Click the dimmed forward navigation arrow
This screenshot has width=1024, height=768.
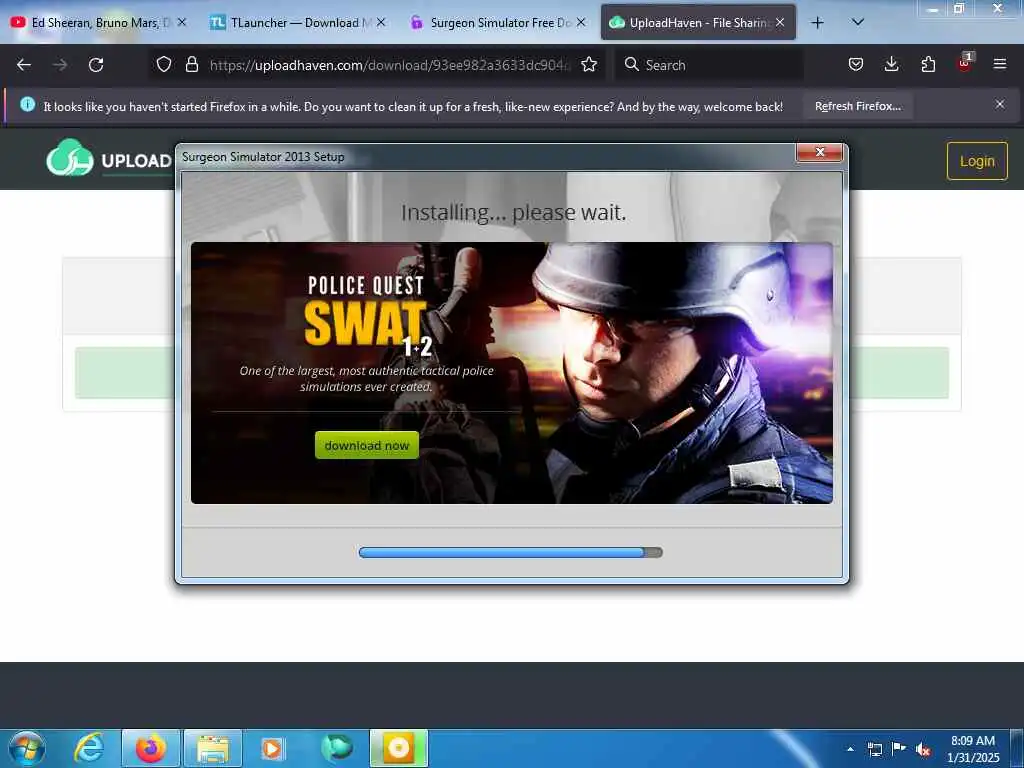pyautogui.click(x=60, y=65)
